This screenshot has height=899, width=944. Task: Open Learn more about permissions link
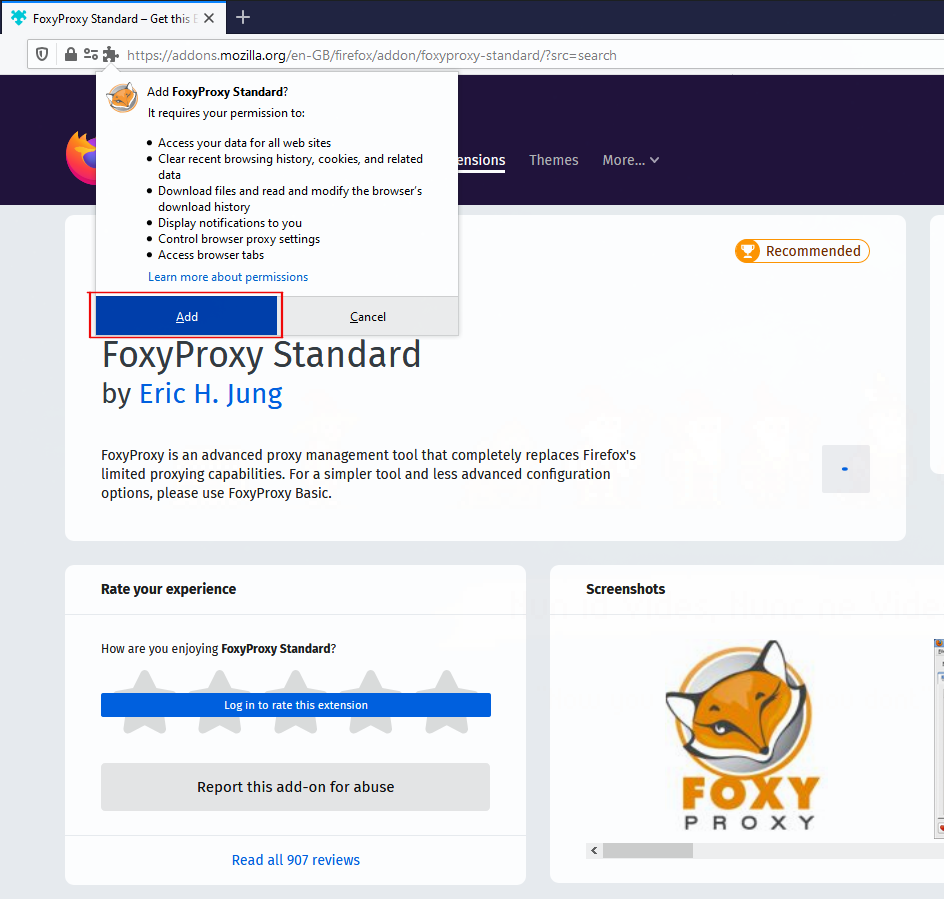[228, 277]
